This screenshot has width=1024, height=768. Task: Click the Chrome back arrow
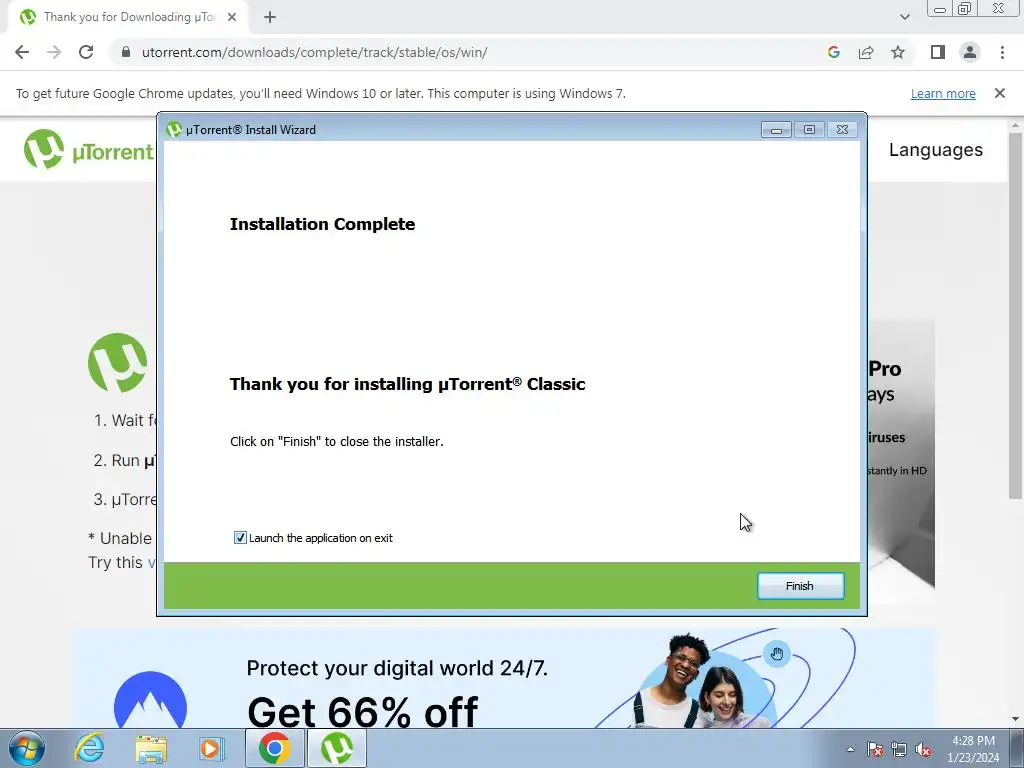pyautogui.click(x=22, y=52)
